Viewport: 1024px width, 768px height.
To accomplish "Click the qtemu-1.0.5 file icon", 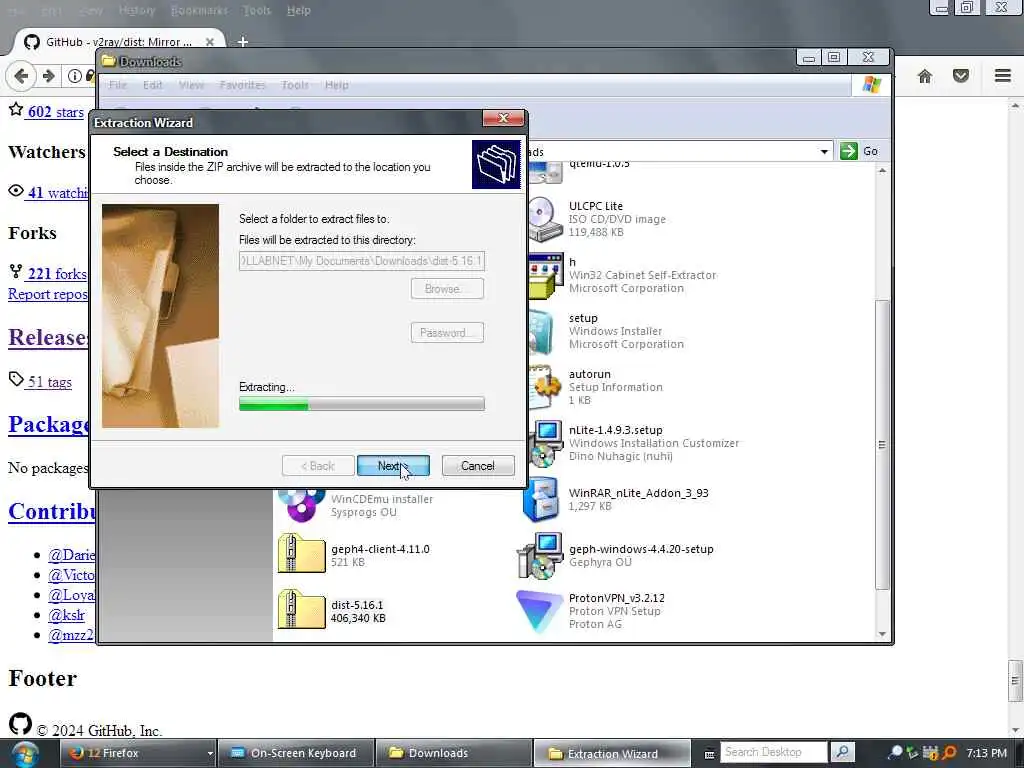I will pyautogui.click(x=546, y=173).
